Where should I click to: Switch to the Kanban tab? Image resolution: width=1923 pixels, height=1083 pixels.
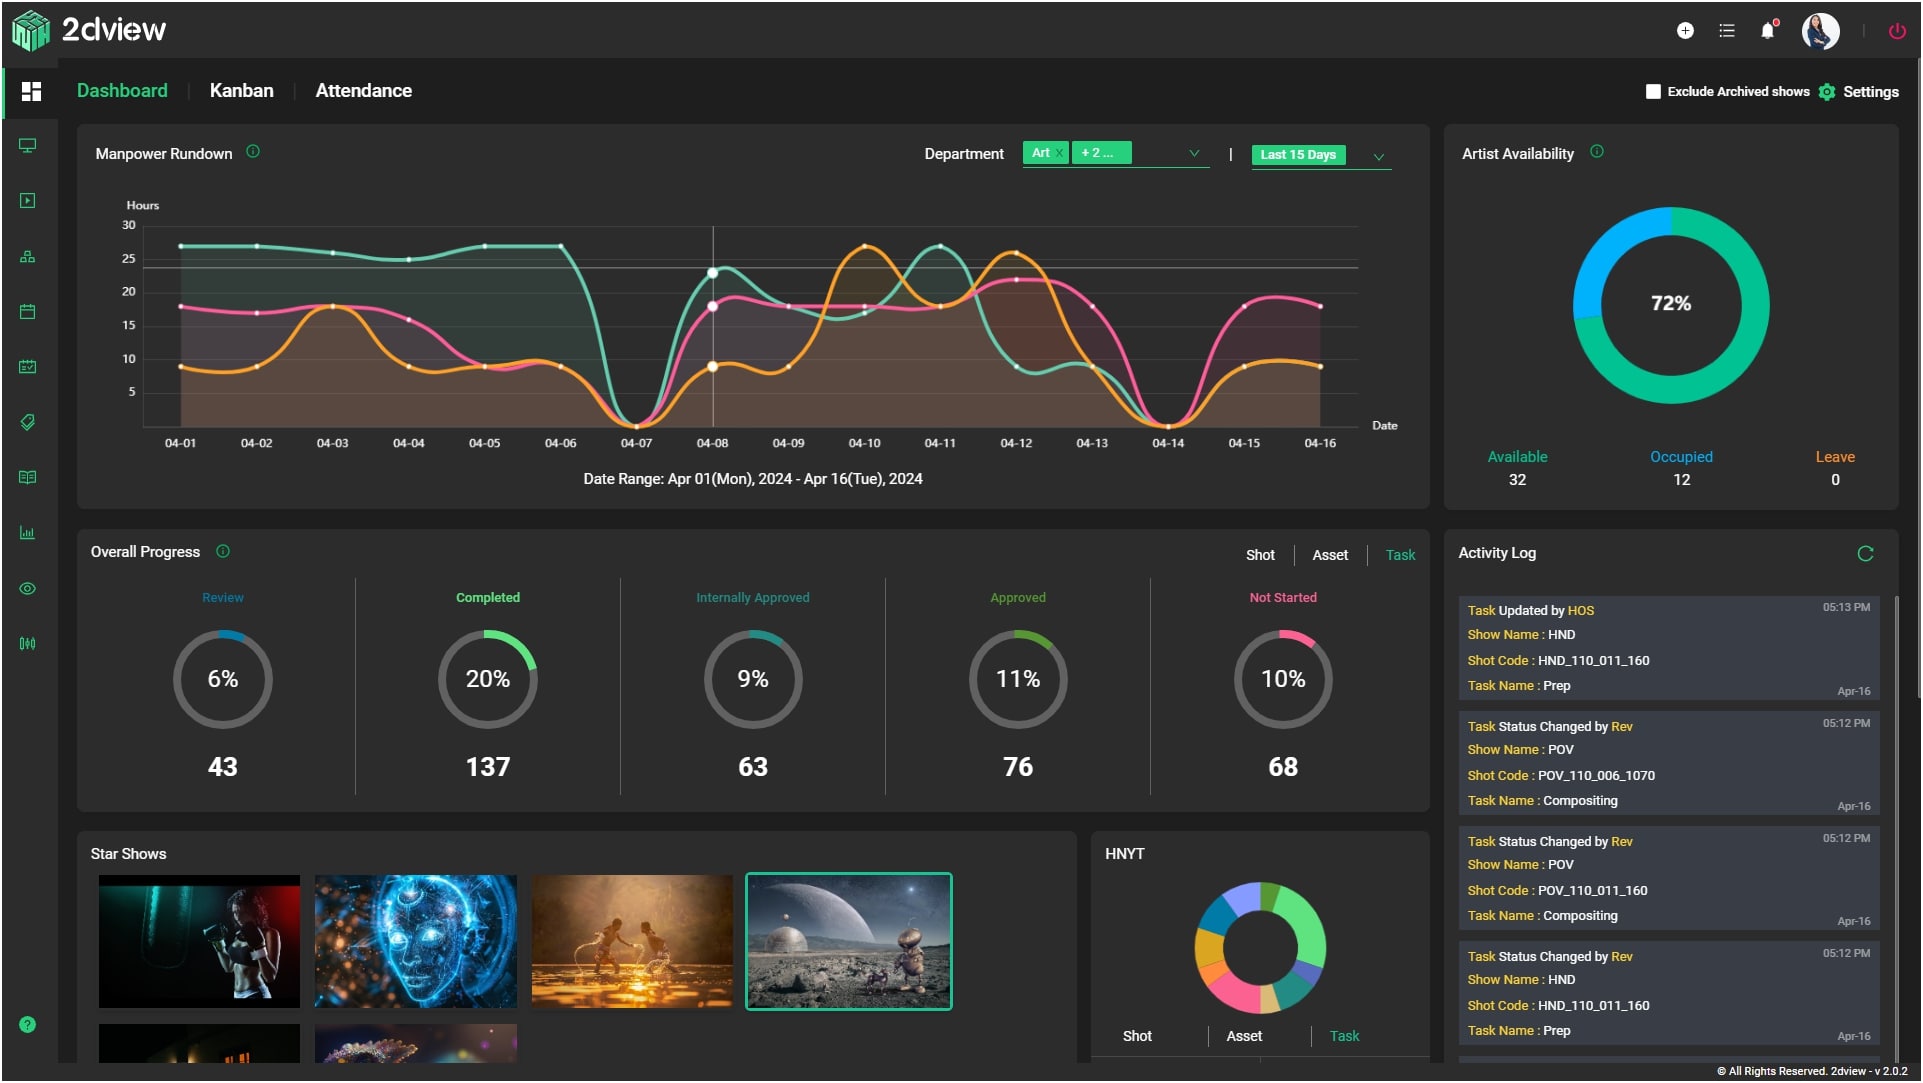pyautogui.click(x=241, y=90)
